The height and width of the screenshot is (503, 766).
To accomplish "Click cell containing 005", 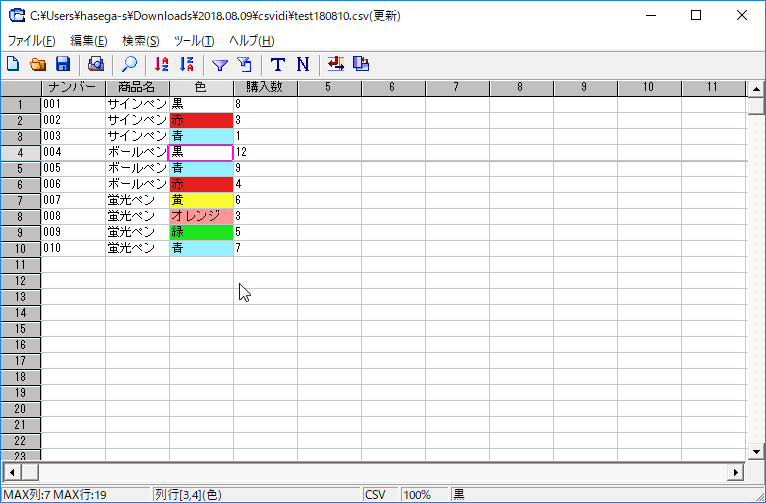I will tap(73, 168).
